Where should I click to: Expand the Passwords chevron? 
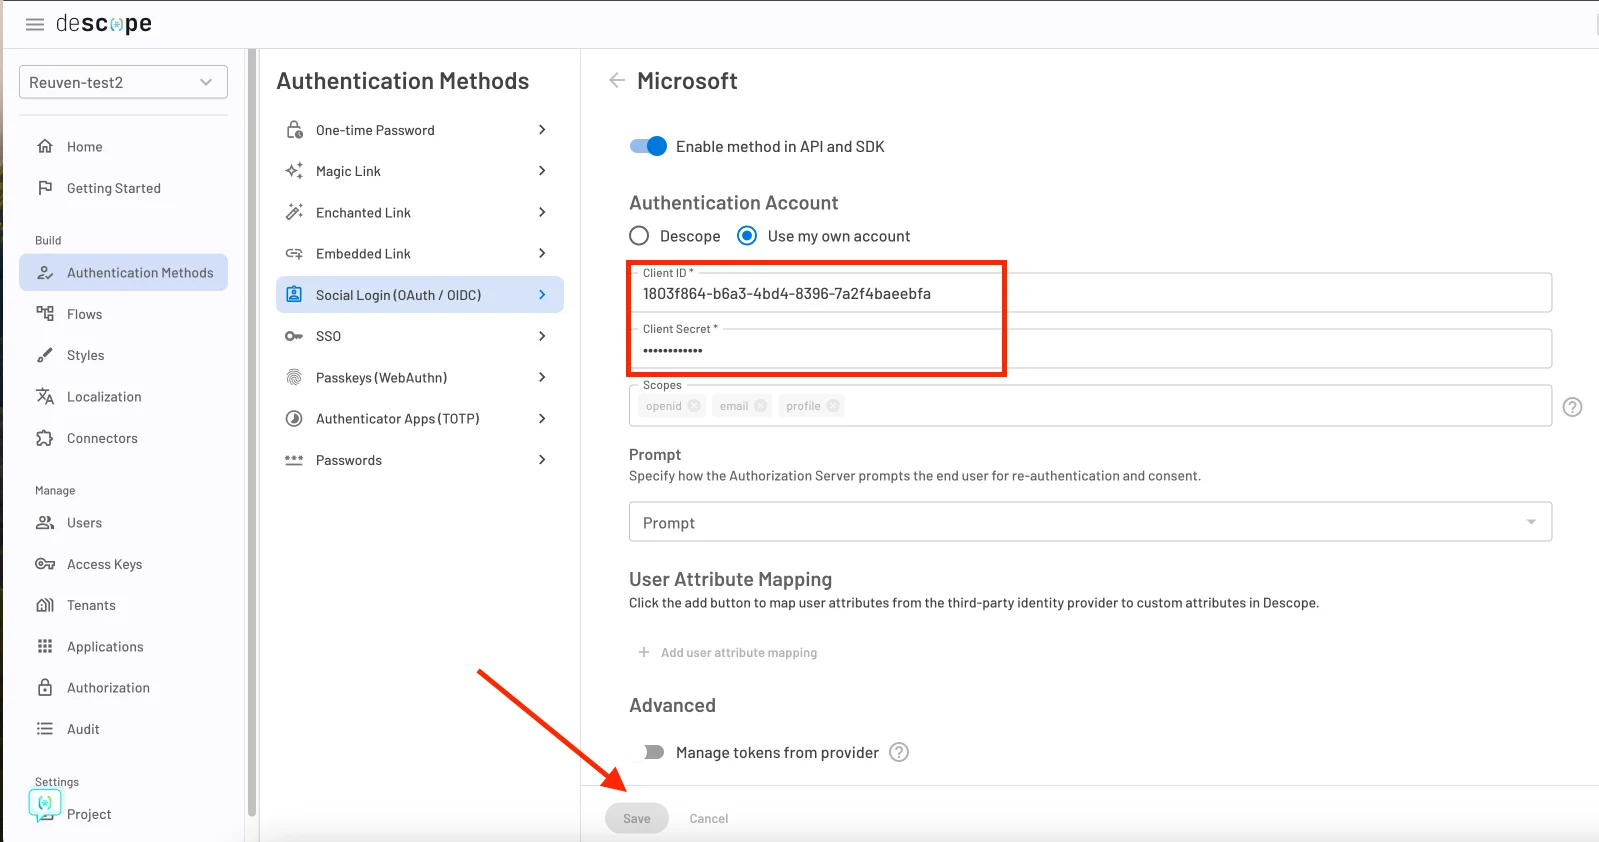(x=542, y=460)
